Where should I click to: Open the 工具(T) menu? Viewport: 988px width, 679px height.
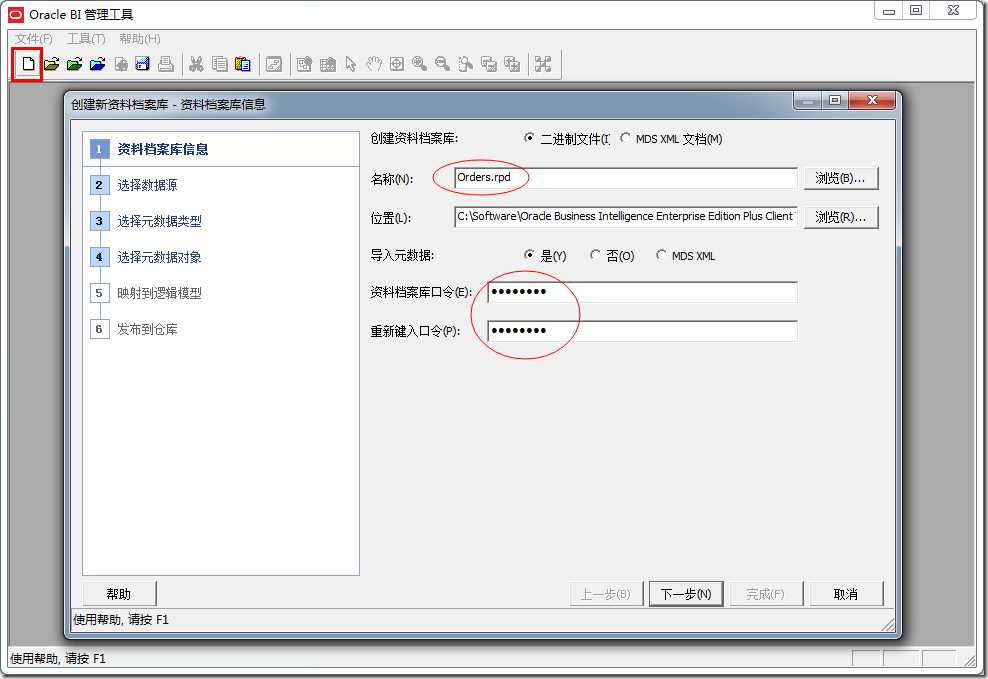point(86,38)
